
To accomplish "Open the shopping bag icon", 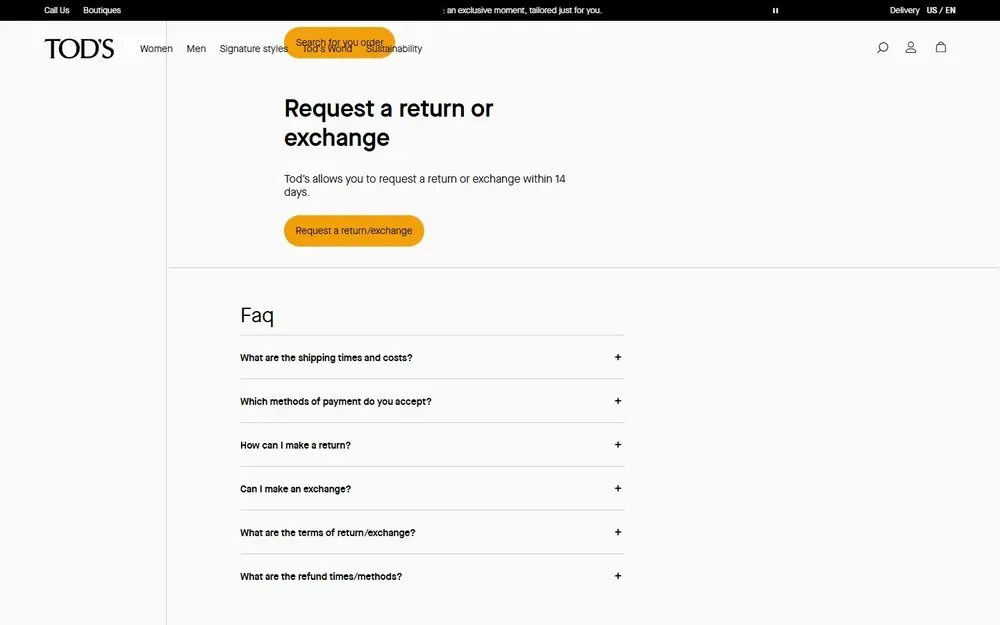I will (x=941, y=47).
